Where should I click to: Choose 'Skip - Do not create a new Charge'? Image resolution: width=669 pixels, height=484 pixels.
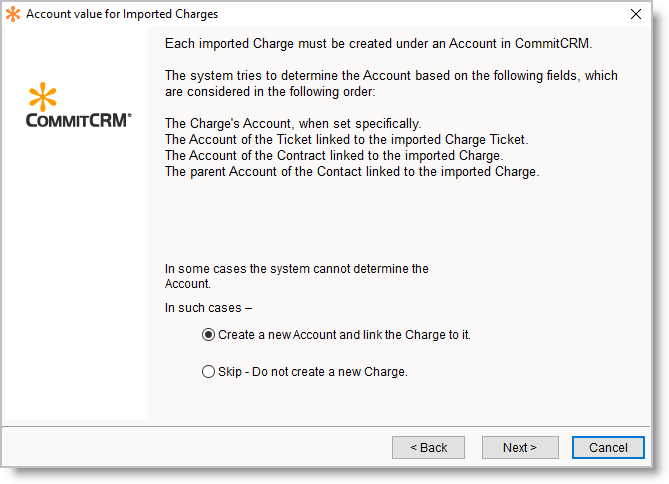(208, 372)
